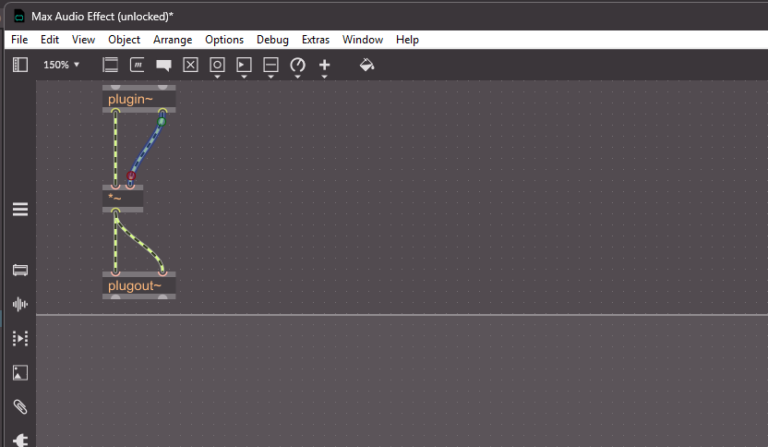Open the Object menu
This screenshot has width=768, height=447.
124,40
